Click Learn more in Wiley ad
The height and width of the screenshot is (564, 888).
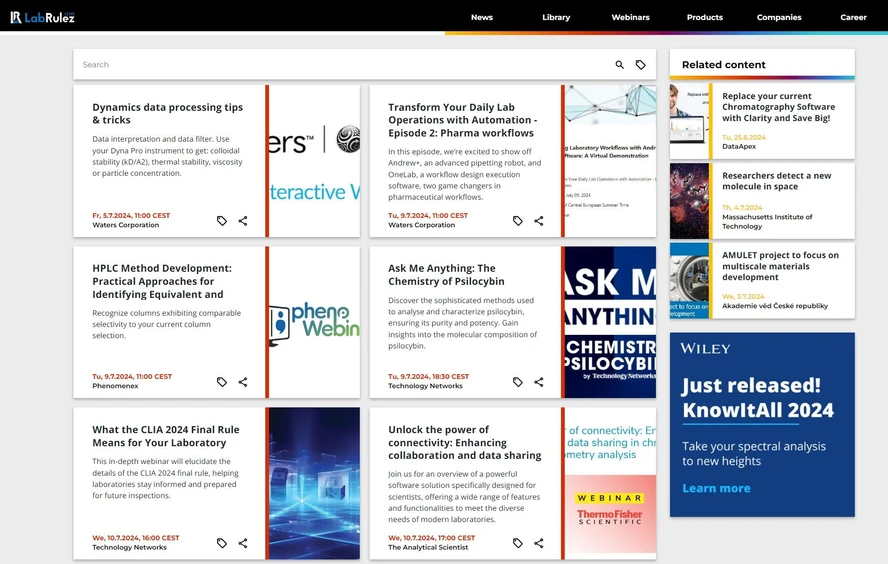click(716, 488)
